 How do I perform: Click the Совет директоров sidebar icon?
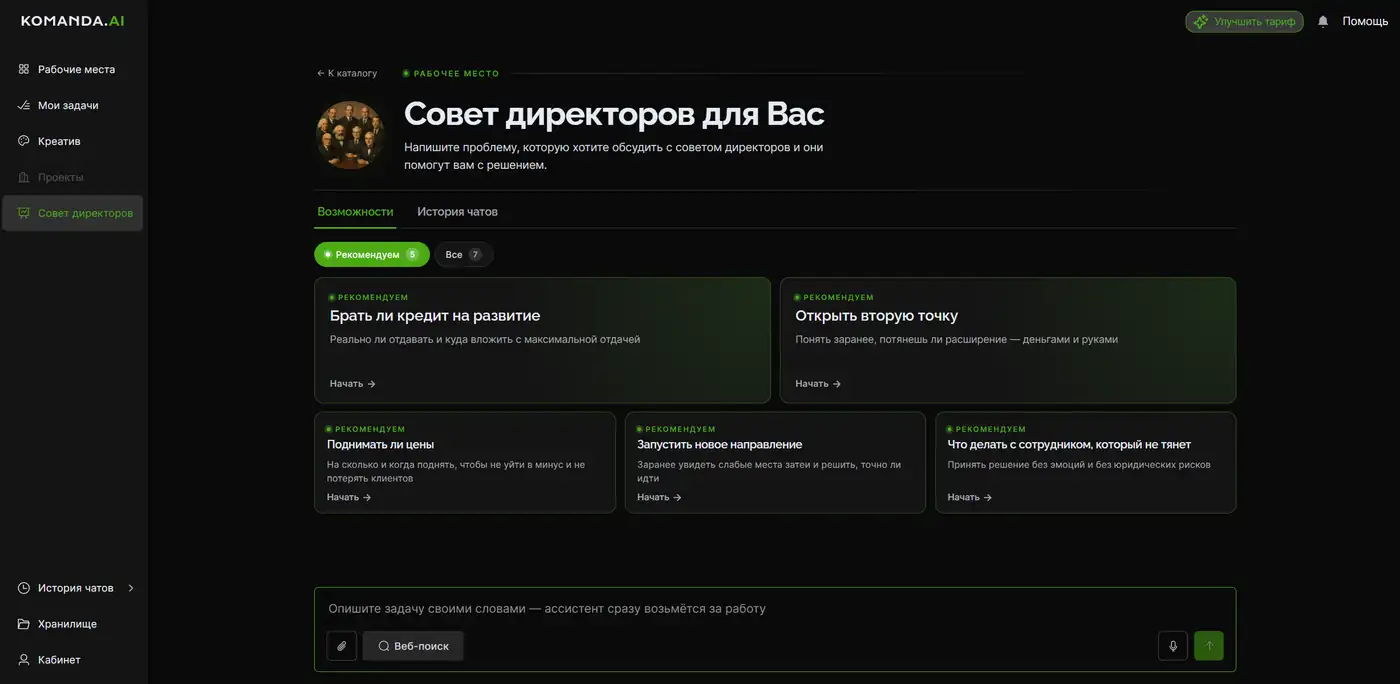(24, 213)
